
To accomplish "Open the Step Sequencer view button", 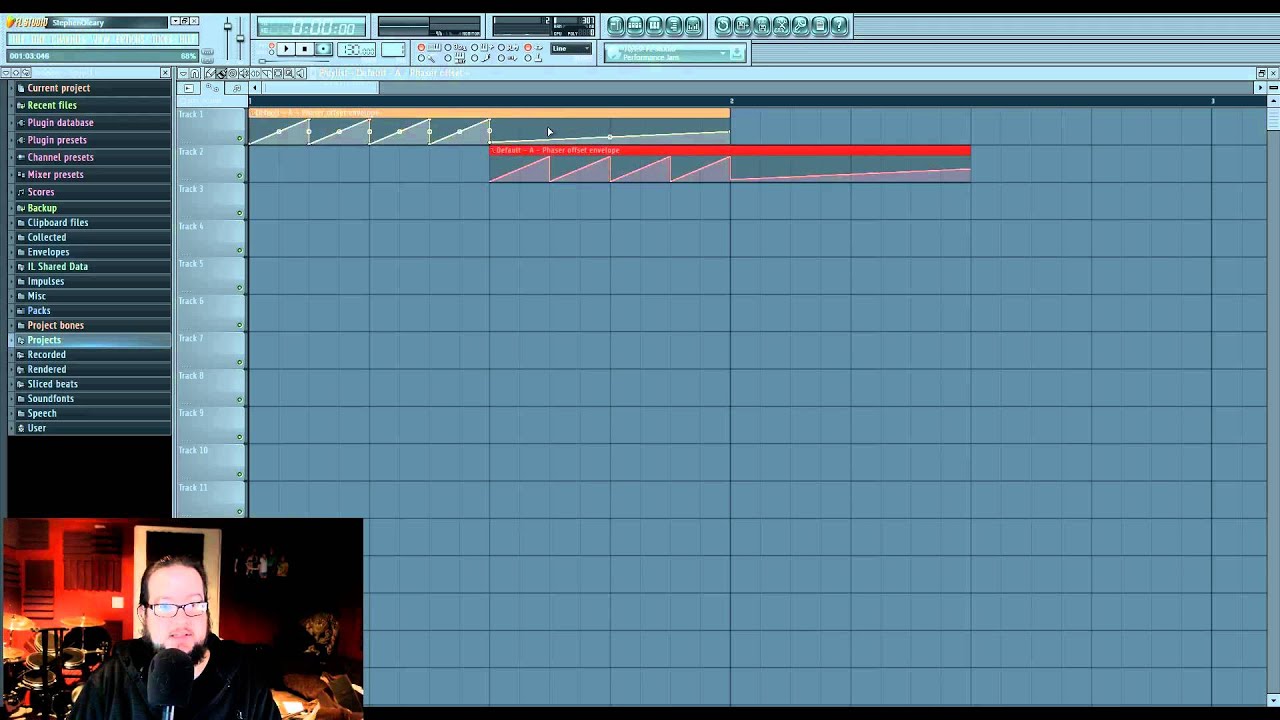I will [635, 25].
